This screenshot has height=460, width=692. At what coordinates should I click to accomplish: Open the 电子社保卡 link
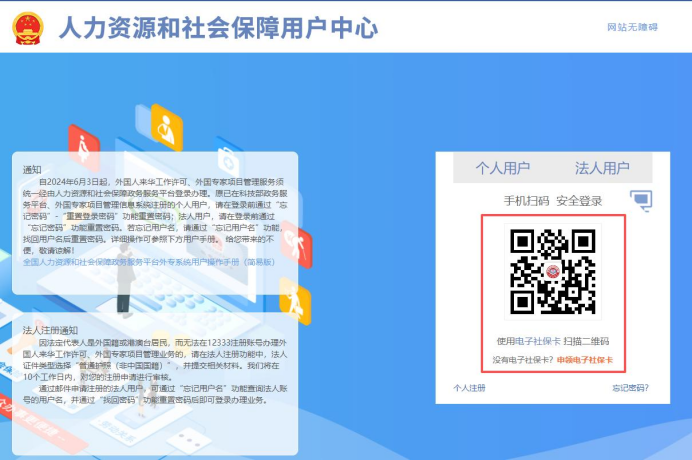pos(538,341)
